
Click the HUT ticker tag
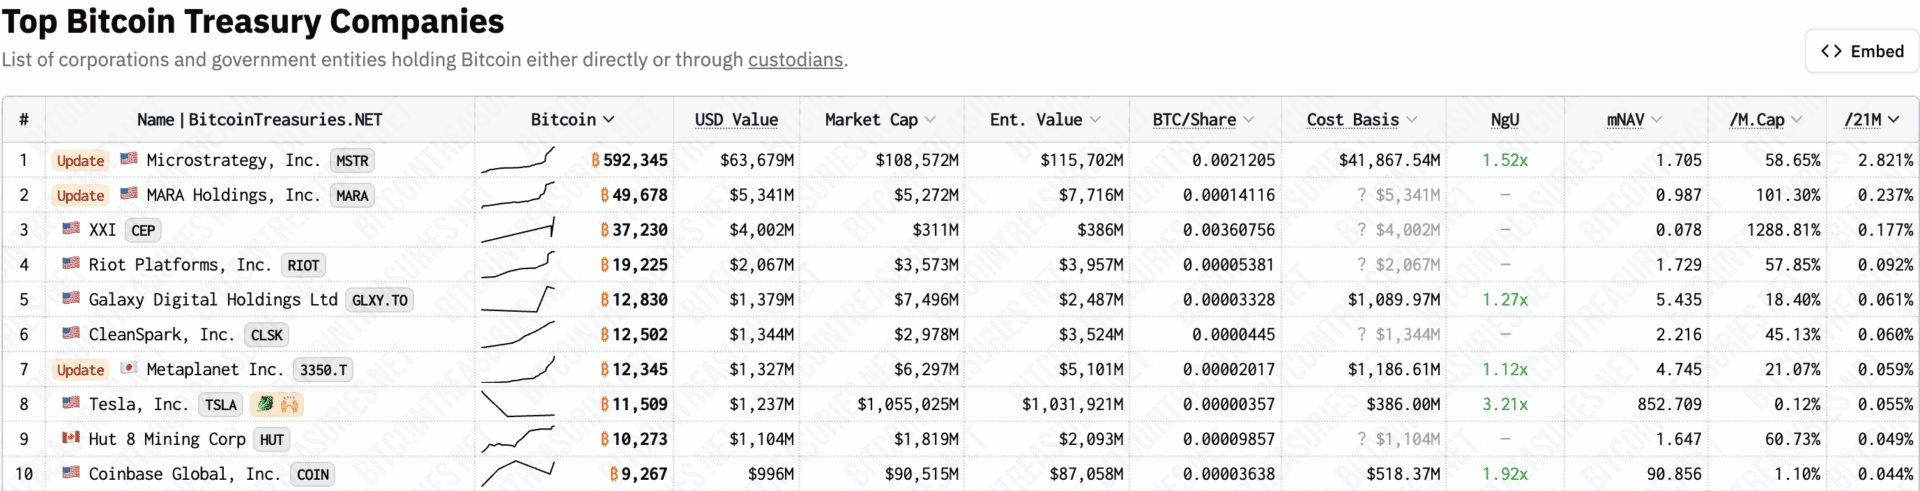coord(272,440)
